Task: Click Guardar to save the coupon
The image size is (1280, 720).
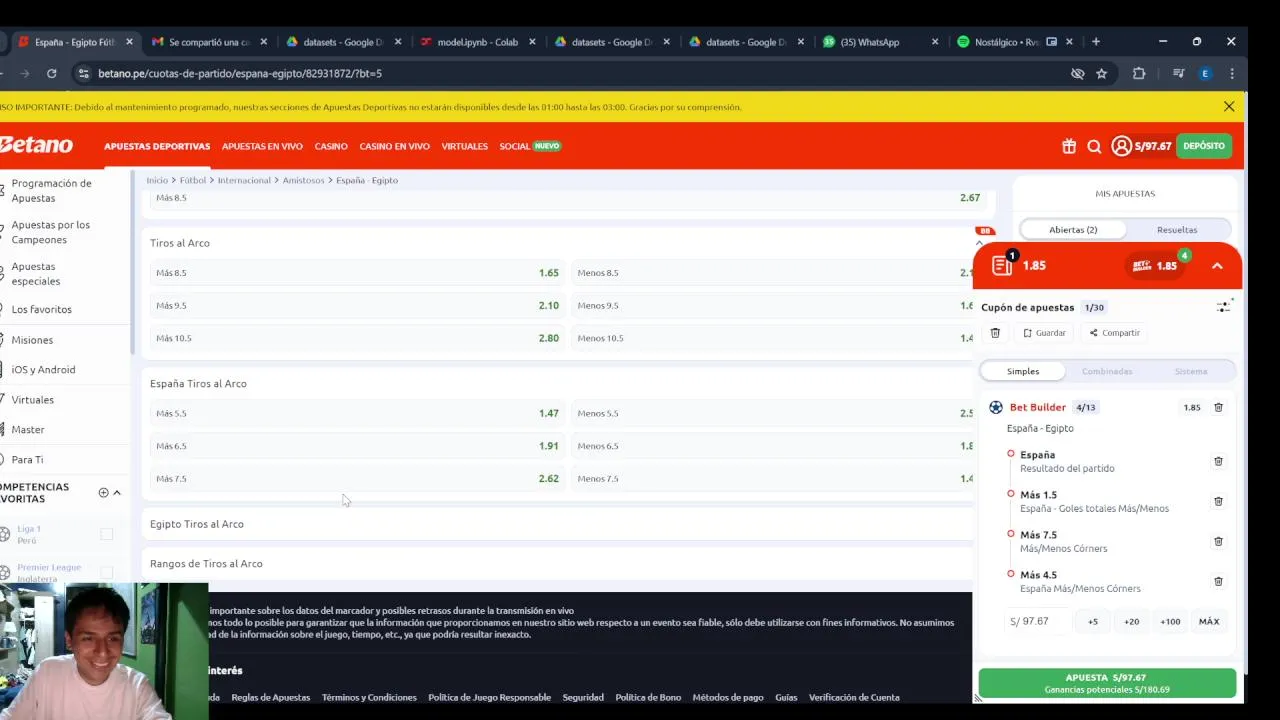Action: pyautogui.click(x=1044, y=333)
